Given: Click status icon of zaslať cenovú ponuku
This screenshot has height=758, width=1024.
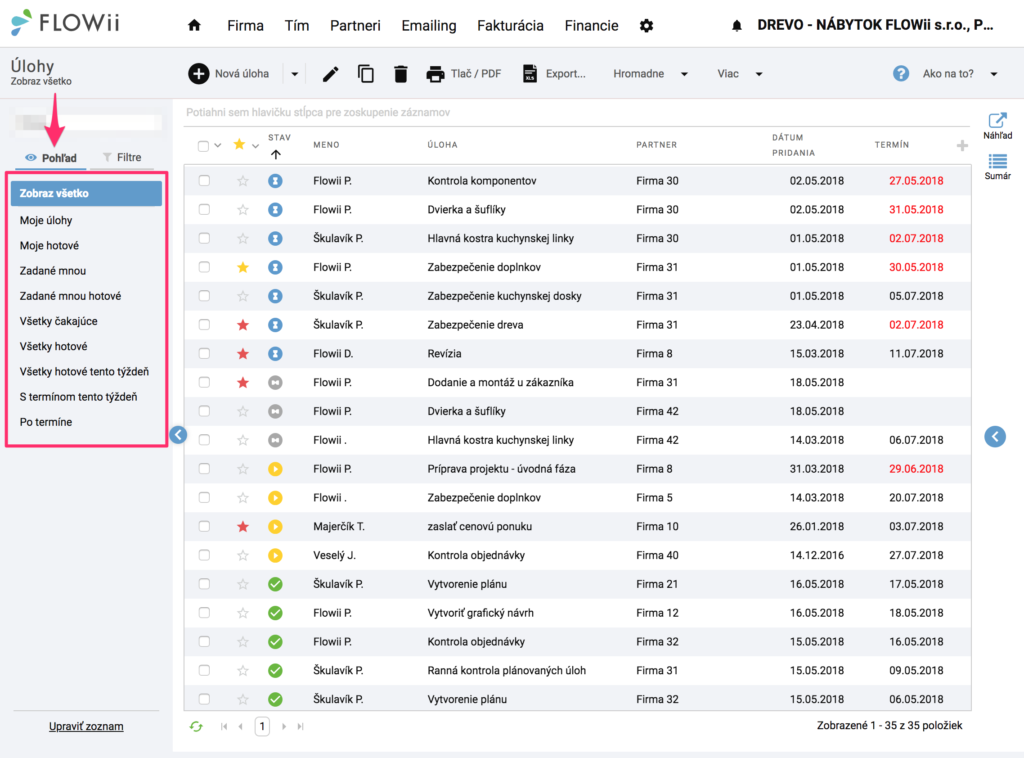Looking at the screenshot, I should (276, 526).
